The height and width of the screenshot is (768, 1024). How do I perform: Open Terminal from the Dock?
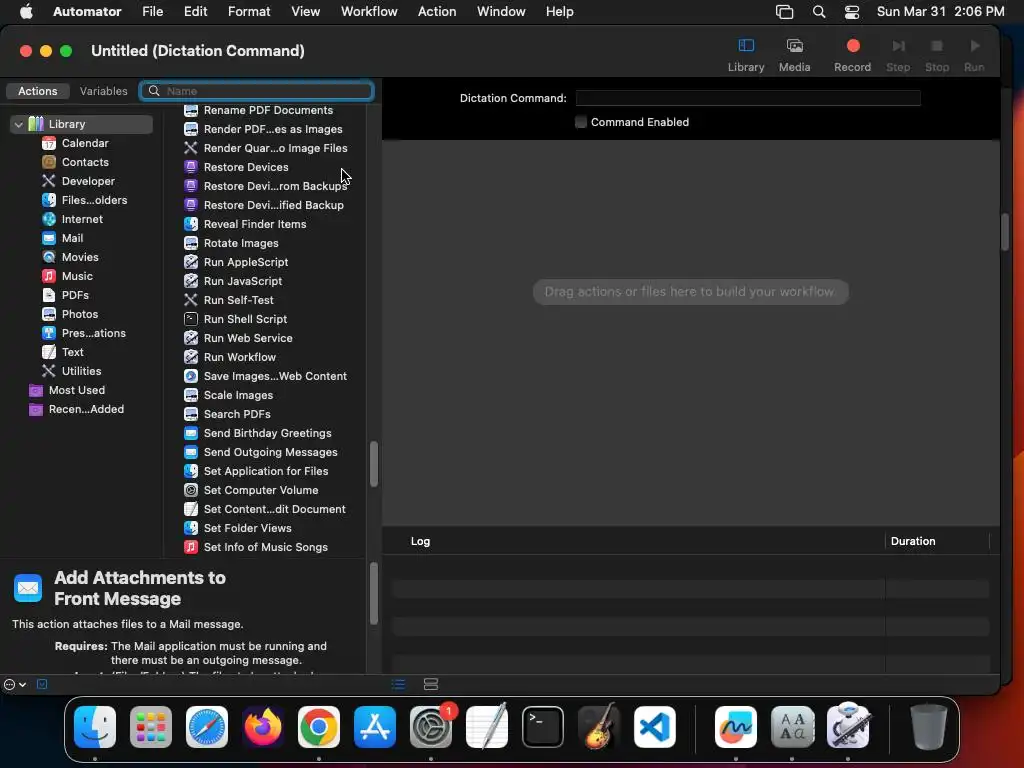point(543,727)
